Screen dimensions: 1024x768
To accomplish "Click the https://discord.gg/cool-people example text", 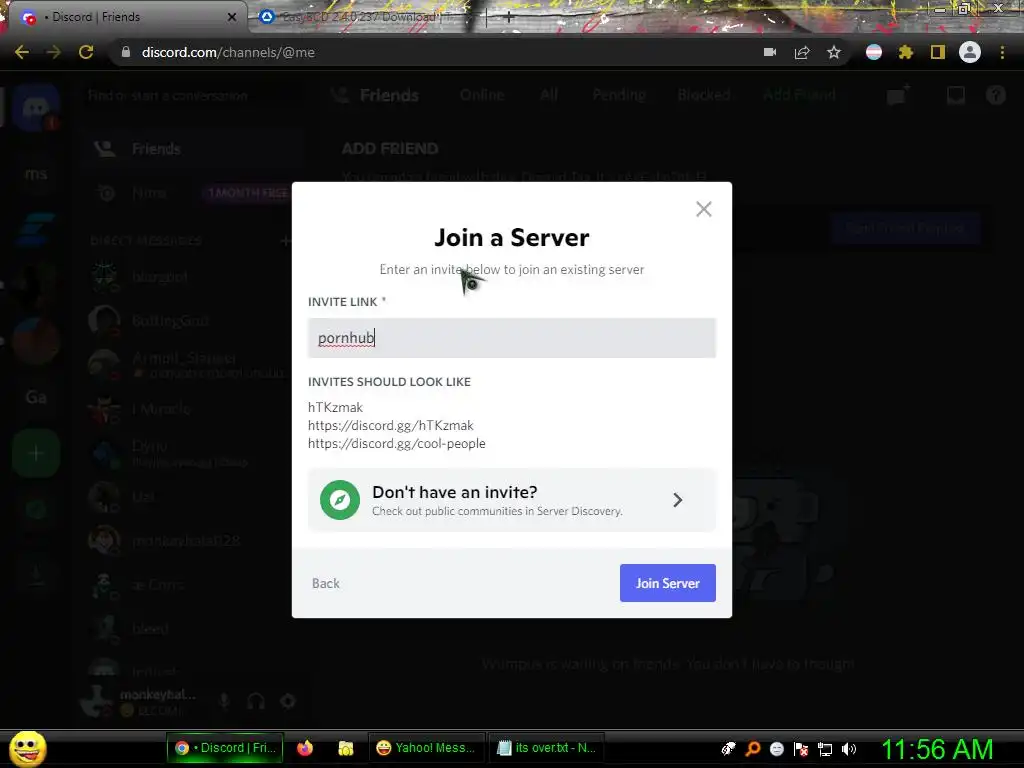I will [x=396, y=443].
